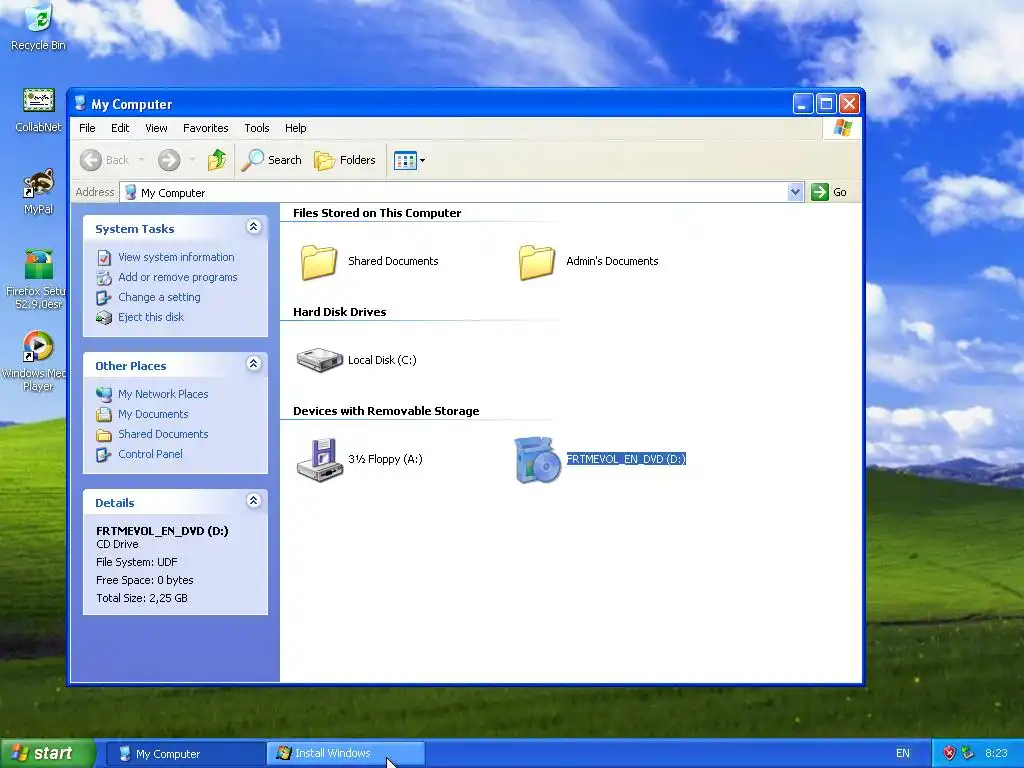The height and width of the screenshot is (768, 1024).
Task: Collapse the Details panel
Action: (253, 501)
